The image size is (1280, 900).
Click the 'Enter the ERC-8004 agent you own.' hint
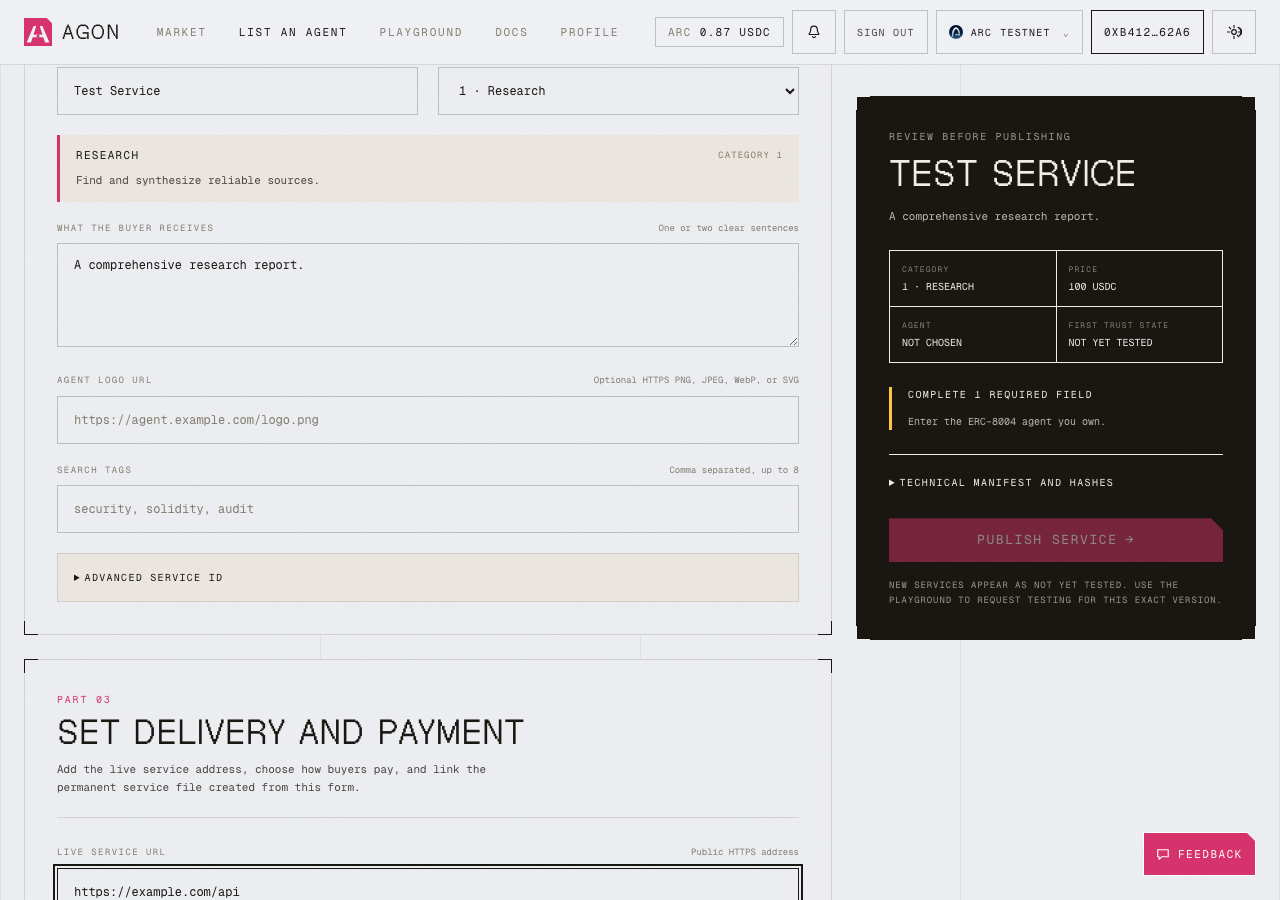point(1007,422)
